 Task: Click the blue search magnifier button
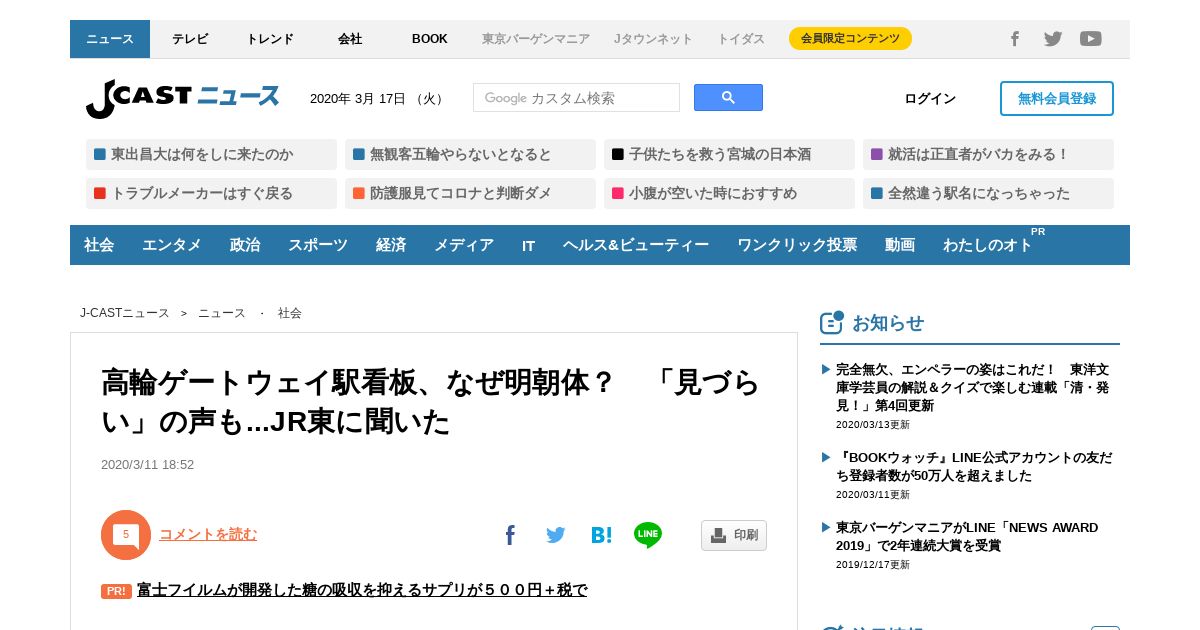(x=728, y=97)
